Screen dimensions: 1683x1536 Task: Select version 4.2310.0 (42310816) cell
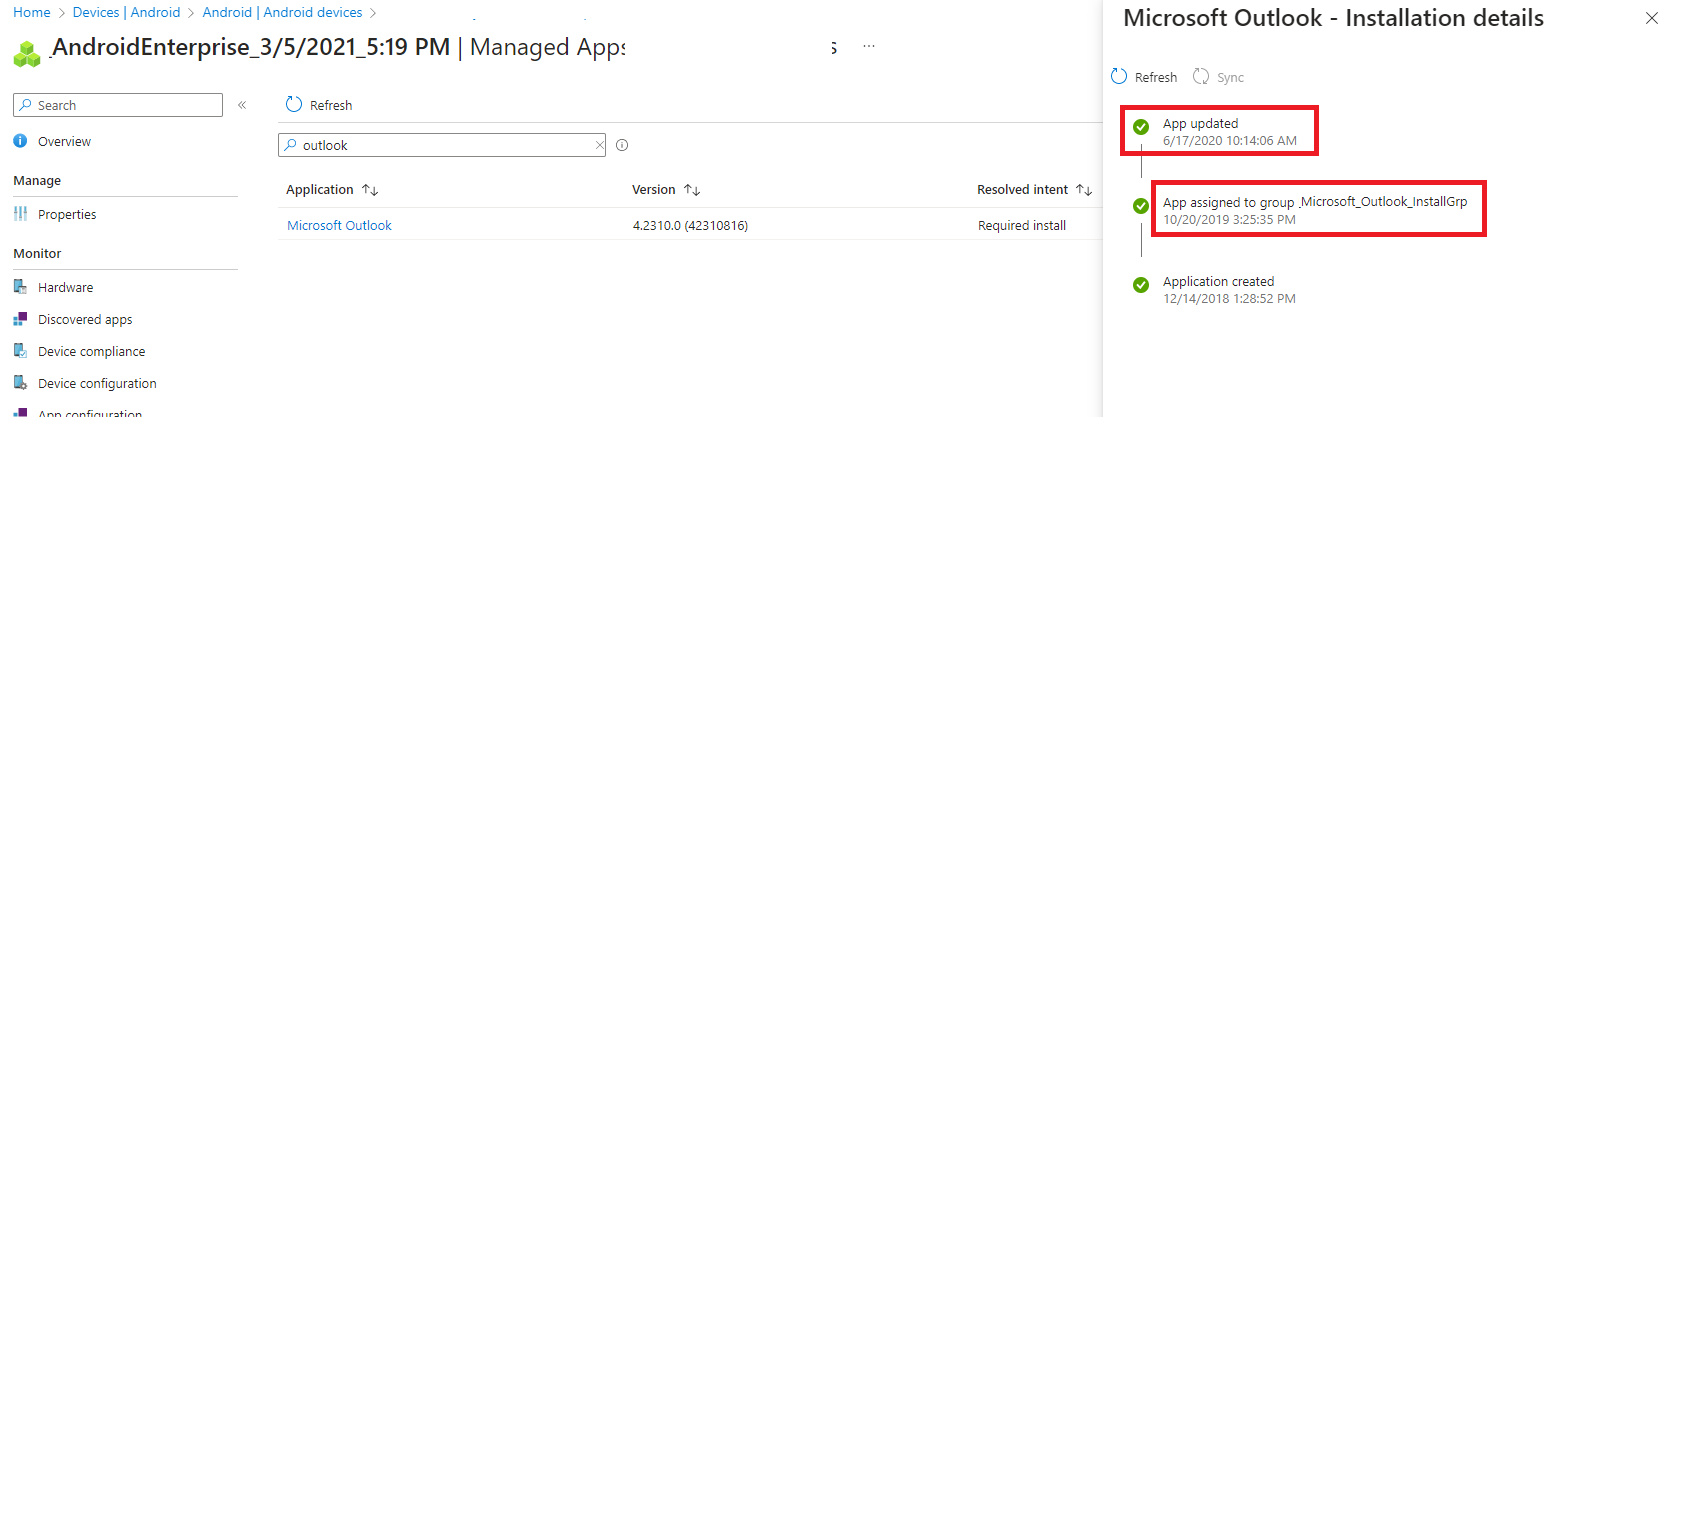click(x=690, y=226)
